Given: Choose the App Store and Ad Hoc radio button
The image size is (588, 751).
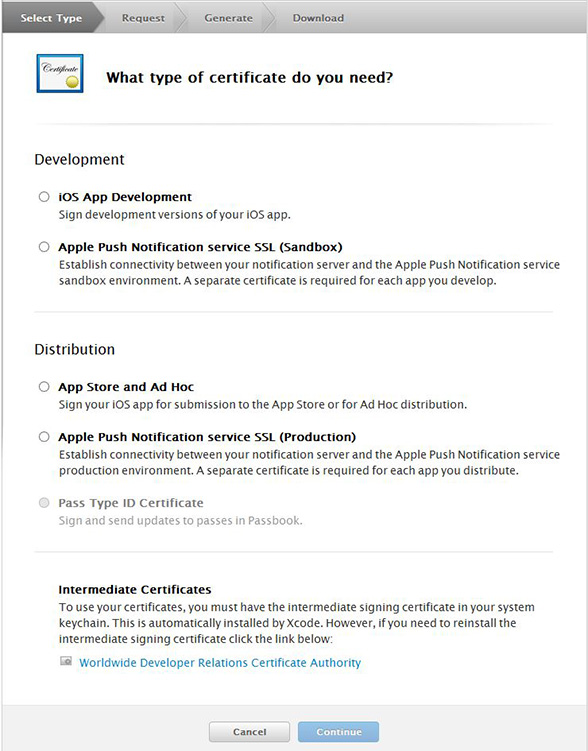Looking at the screenshot, I should click(44, 387).
